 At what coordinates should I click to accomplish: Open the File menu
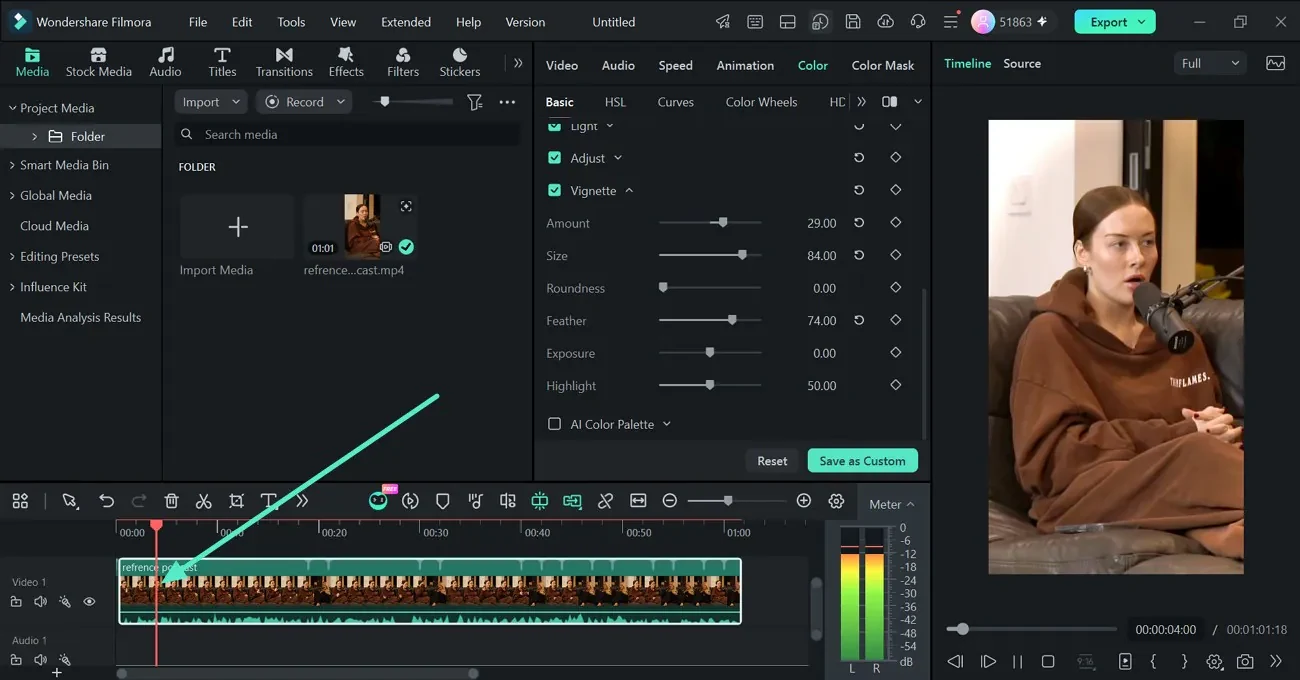(198, 22)
